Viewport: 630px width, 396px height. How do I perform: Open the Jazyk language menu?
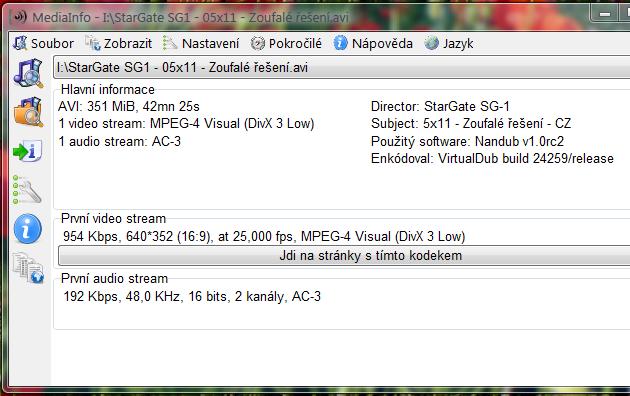click(x=449, y=43)
